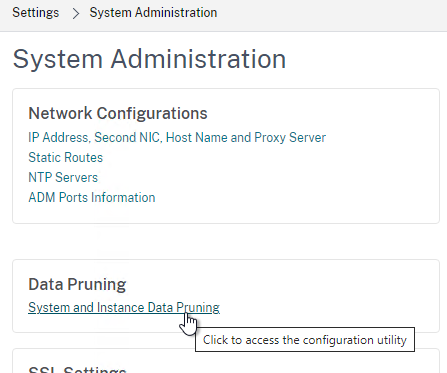The image size is (447, 373).
Task: Click the partially visible SSL Settings heading
Action: click(77, 369)
